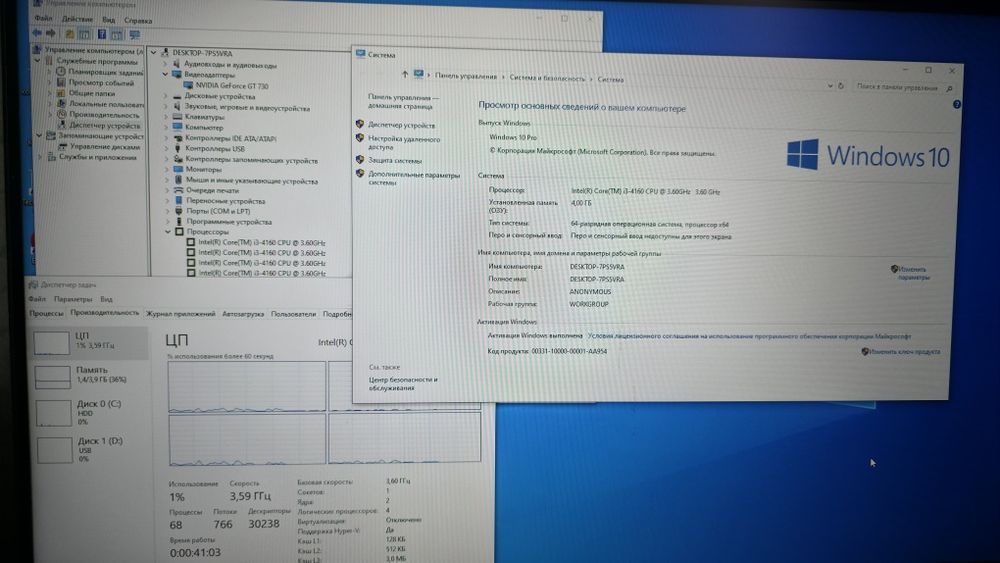Click the Keyboards device icon
This screenshot has height=563, width=1000.
pyautogui.click(x=177, y=117)
